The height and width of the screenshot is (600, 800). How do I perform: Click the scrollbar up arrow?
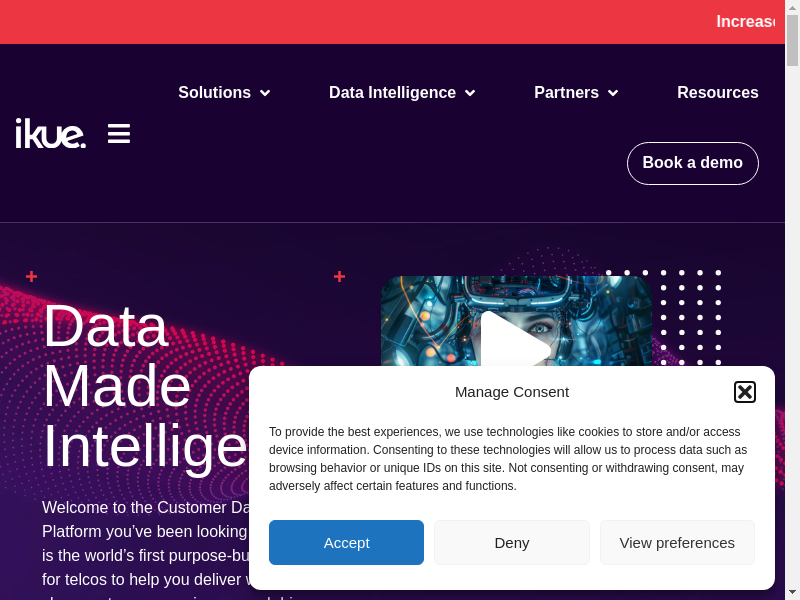click(792, 8)
